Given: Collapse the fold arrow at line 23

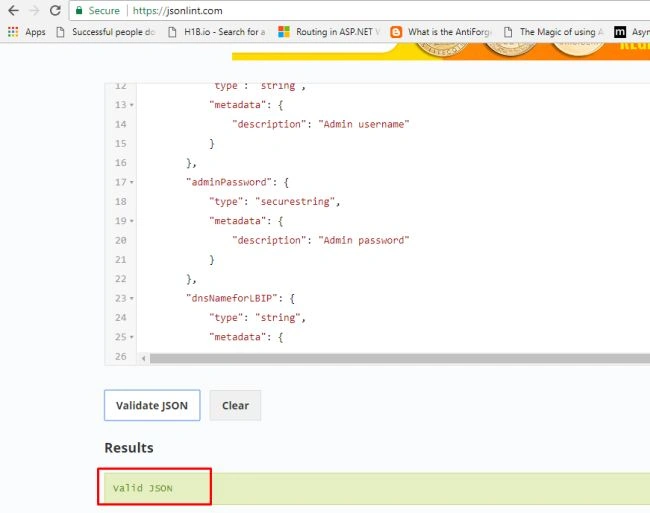Looking at the screenshot, I should click(131, 298).
